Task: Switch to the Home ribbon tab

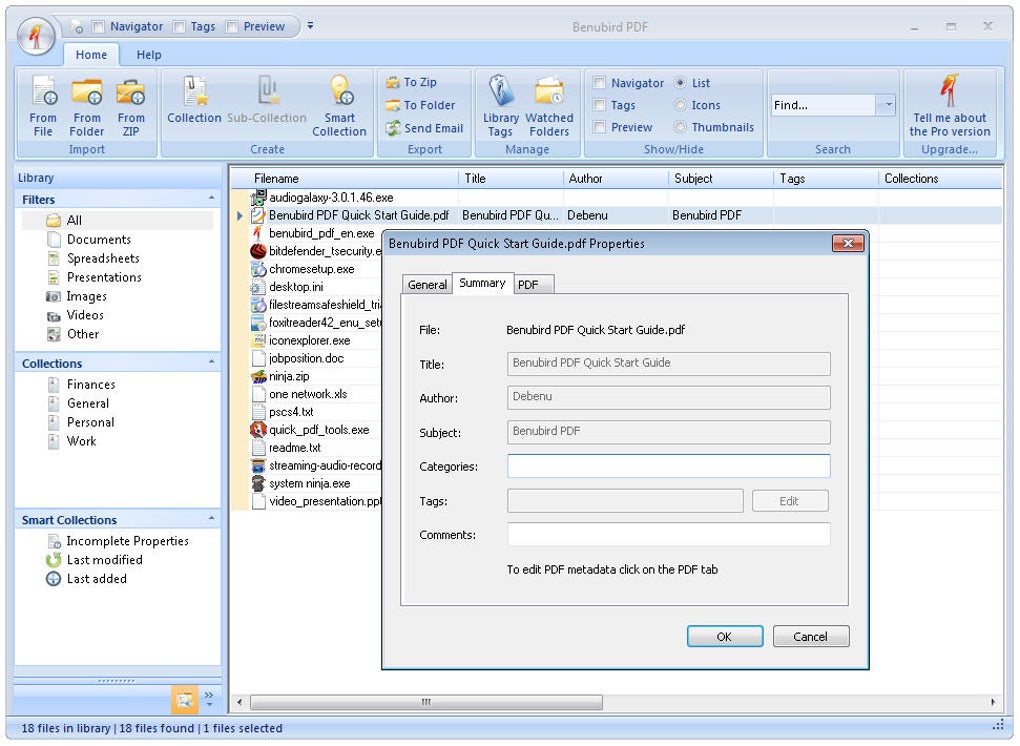Action: pos(91,55)
